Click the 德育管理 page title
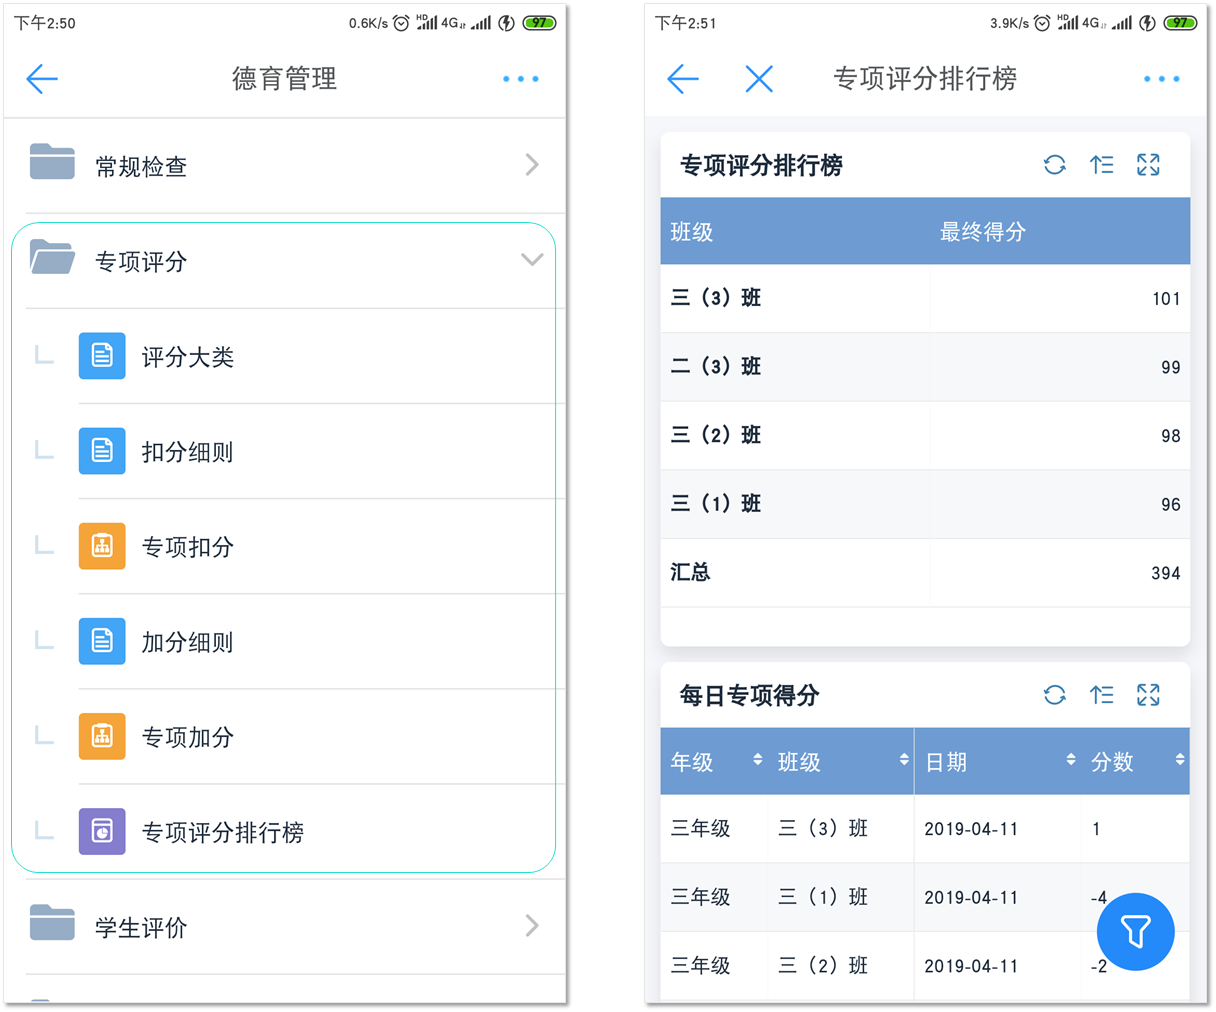This screenshot has width=1216, height=1012. [284, 78]
